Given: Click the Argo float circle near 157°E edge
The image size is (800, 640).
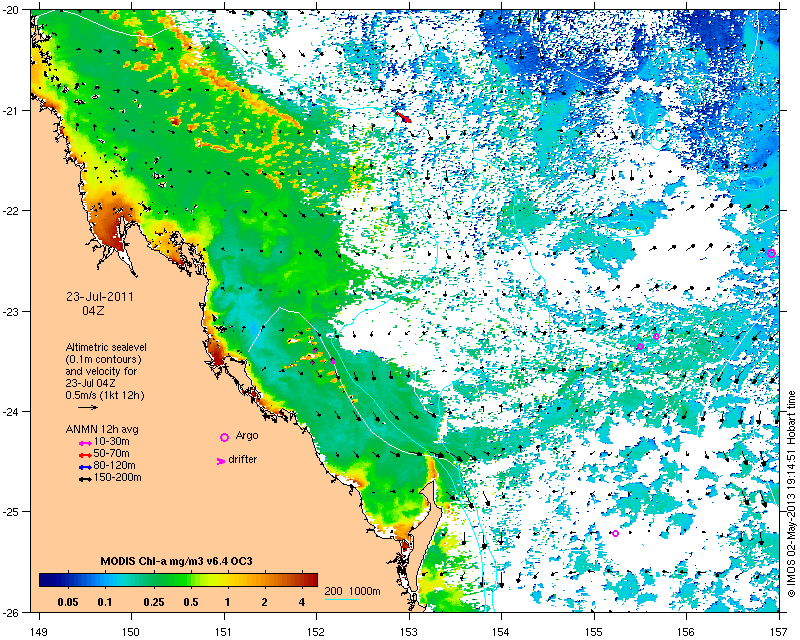Looking at the screenshot, I should (x=771, y=253).
